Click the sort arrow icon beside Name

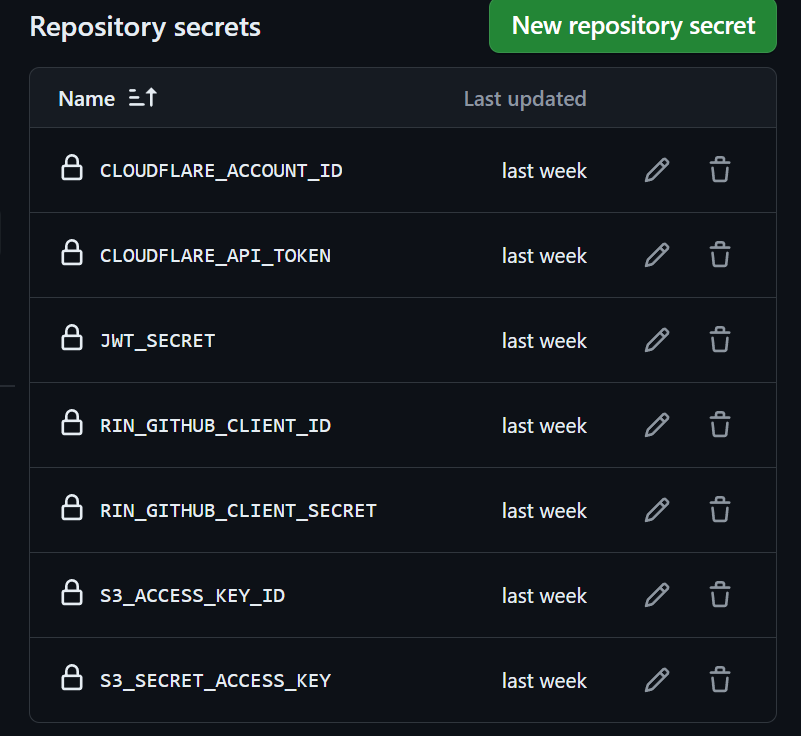click(143, 98)
